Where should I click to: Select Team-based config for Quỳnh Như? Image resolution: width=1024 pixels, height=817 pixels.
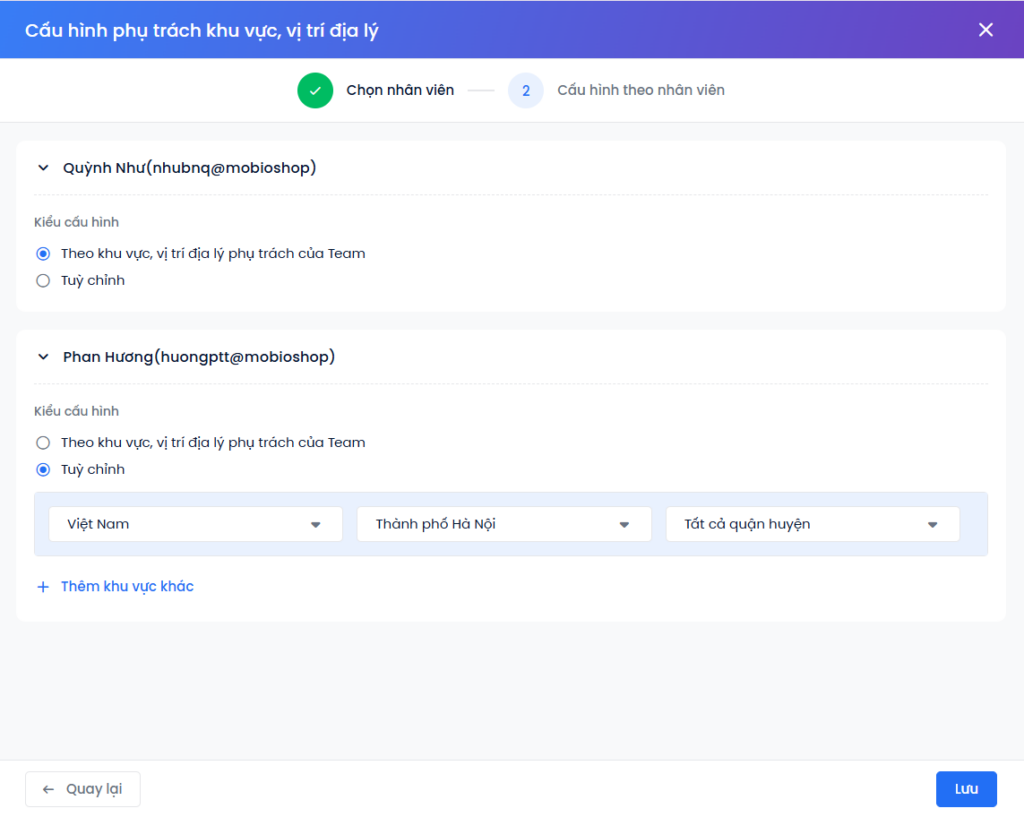(43, 253)
